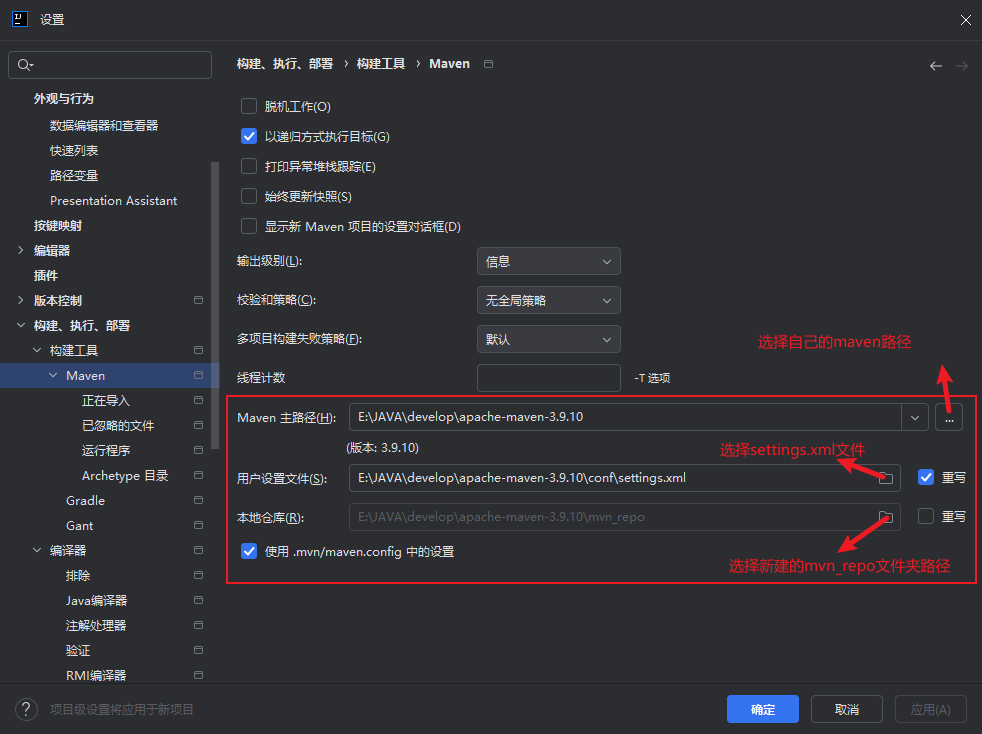The image size is (982, 734).
Task: Click the 取消 button
Action: 846,709
